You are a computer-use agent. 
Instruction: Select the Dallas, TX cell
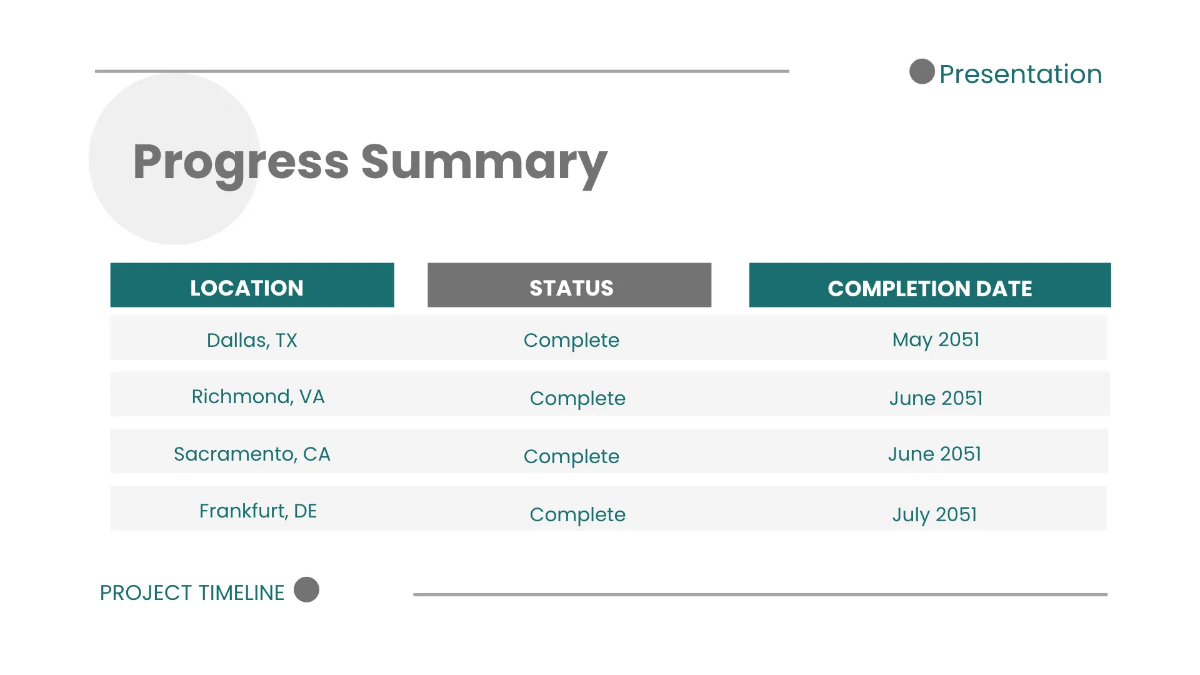pos(252,340)
